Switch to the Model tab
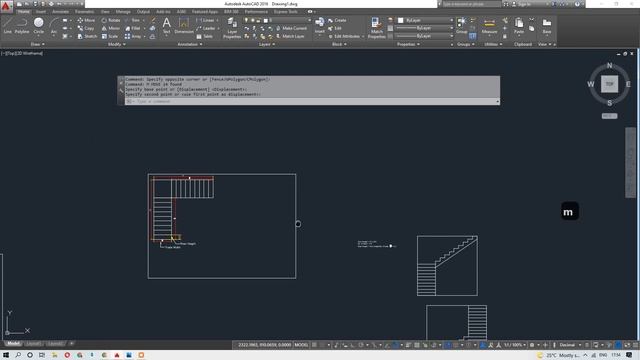The image size is (640, 360). coord(13,344)
